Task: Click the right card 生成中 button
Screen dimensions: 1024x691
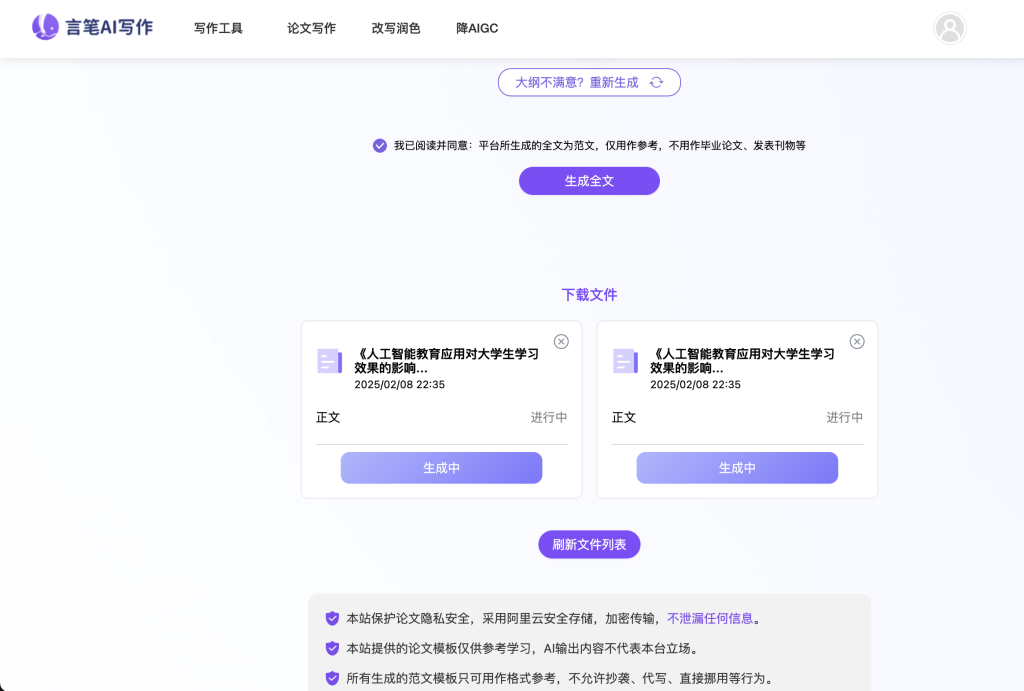Action: (737, 468)
